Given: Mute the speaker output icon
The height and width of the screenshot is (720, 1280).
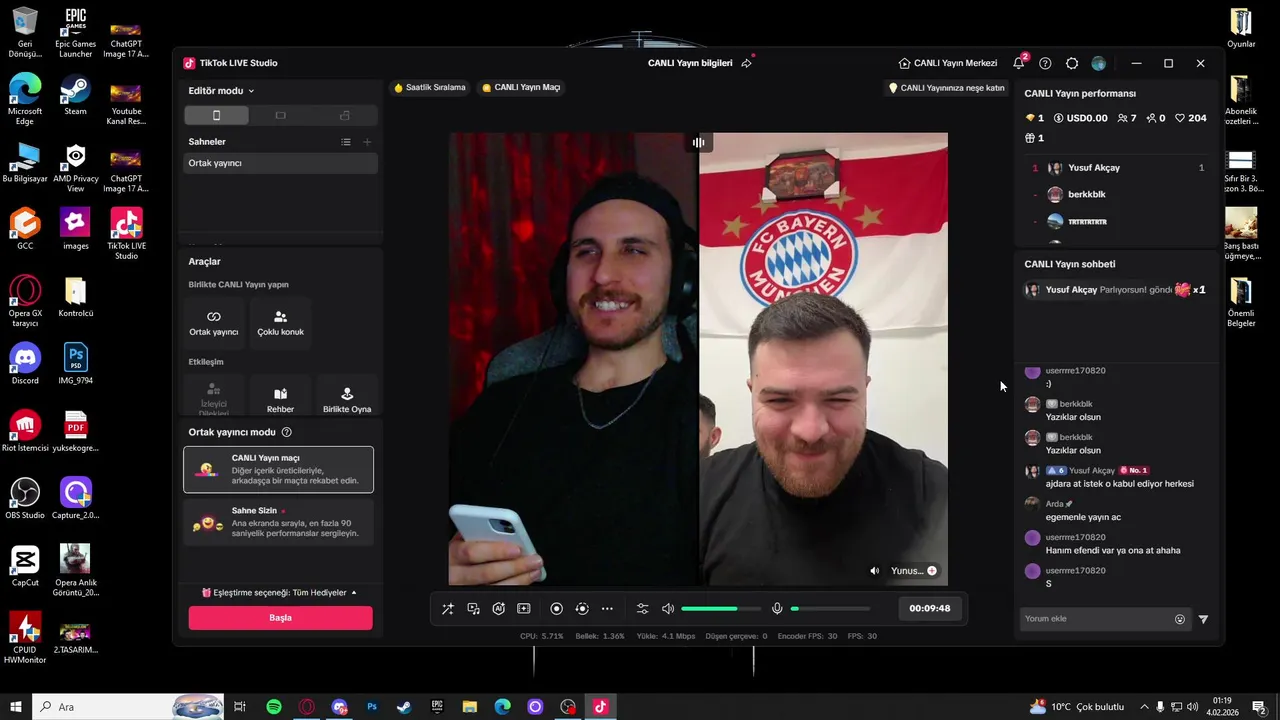Looking at the screenshot, I should [x=668, y=609].
